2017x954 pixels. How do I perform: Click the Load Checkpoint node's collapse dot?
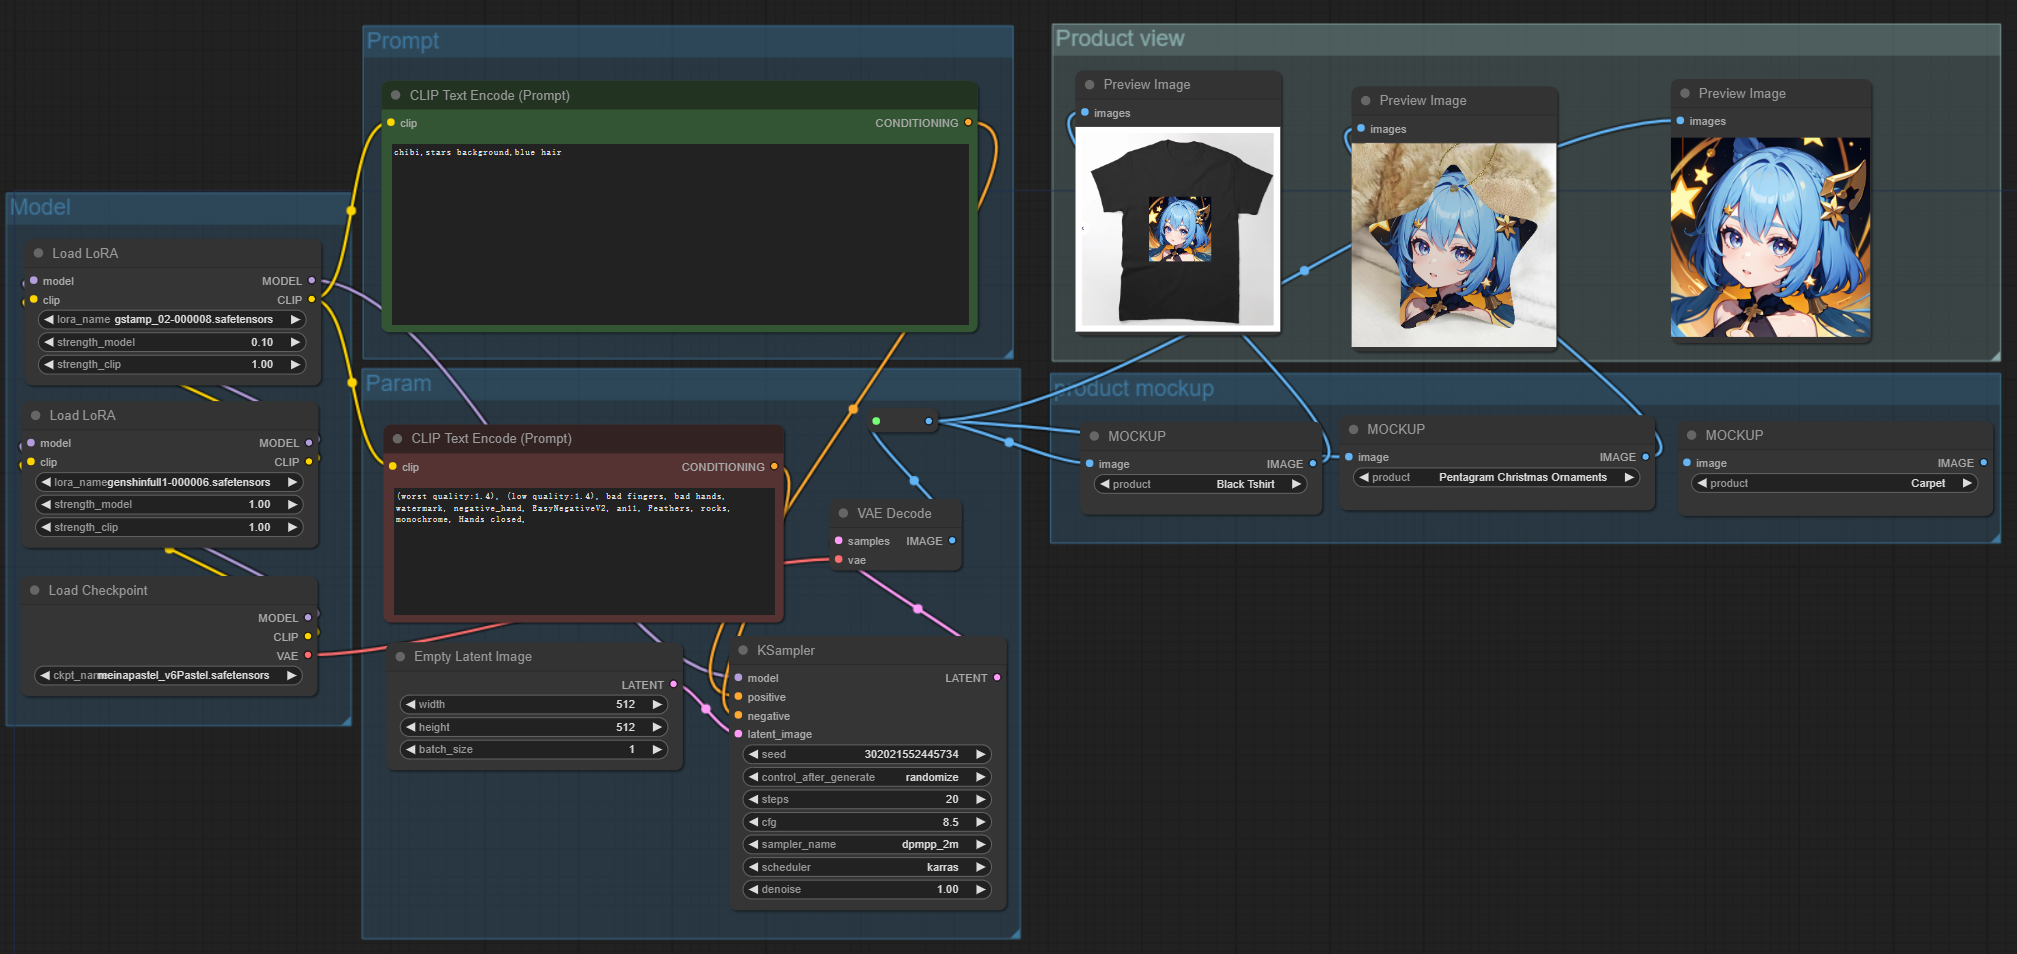point(35,591)
